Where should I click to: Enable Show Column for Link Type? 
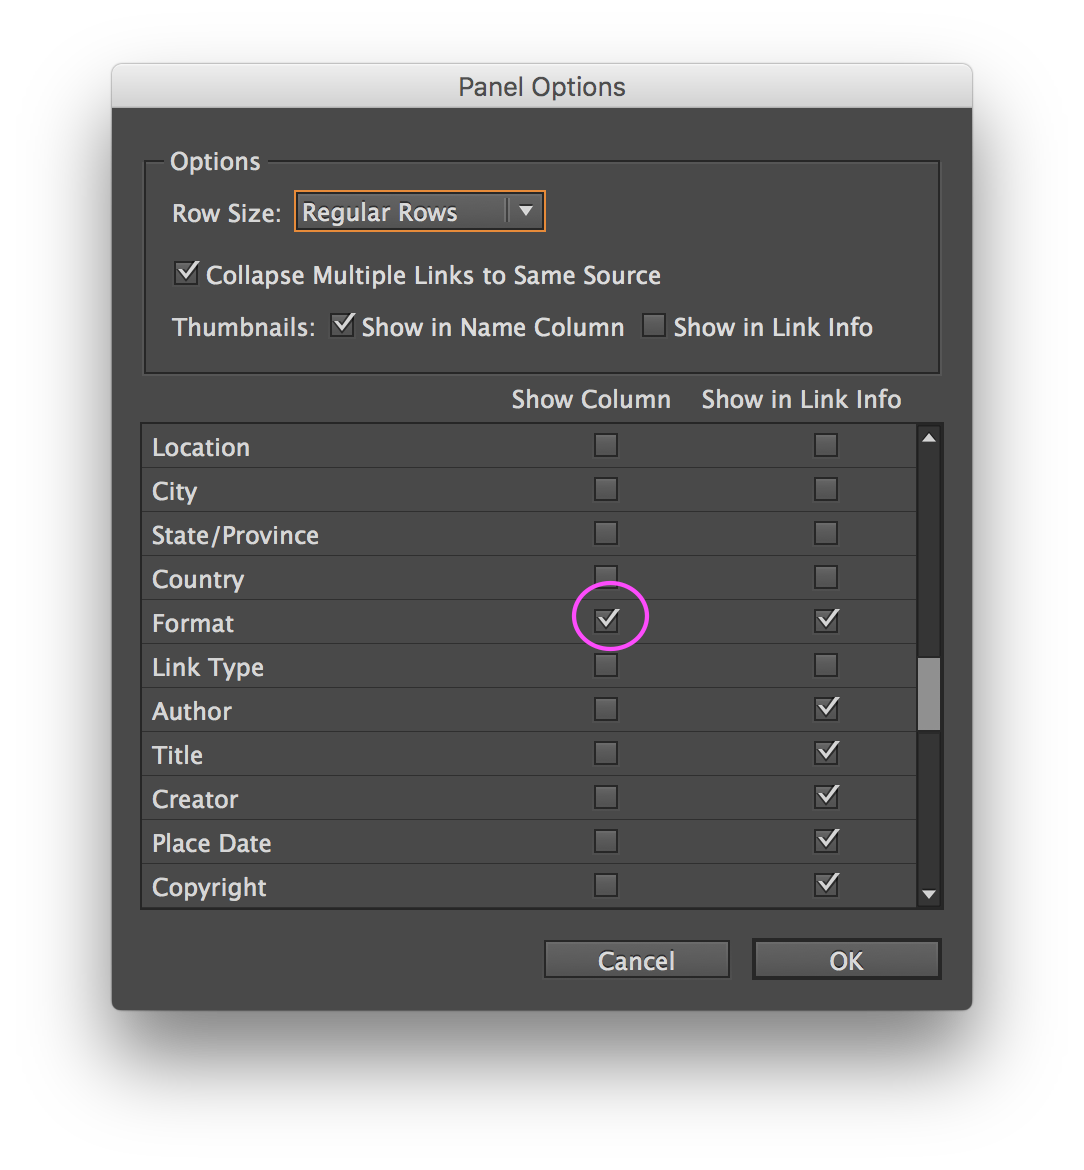(x=606, y=665)
